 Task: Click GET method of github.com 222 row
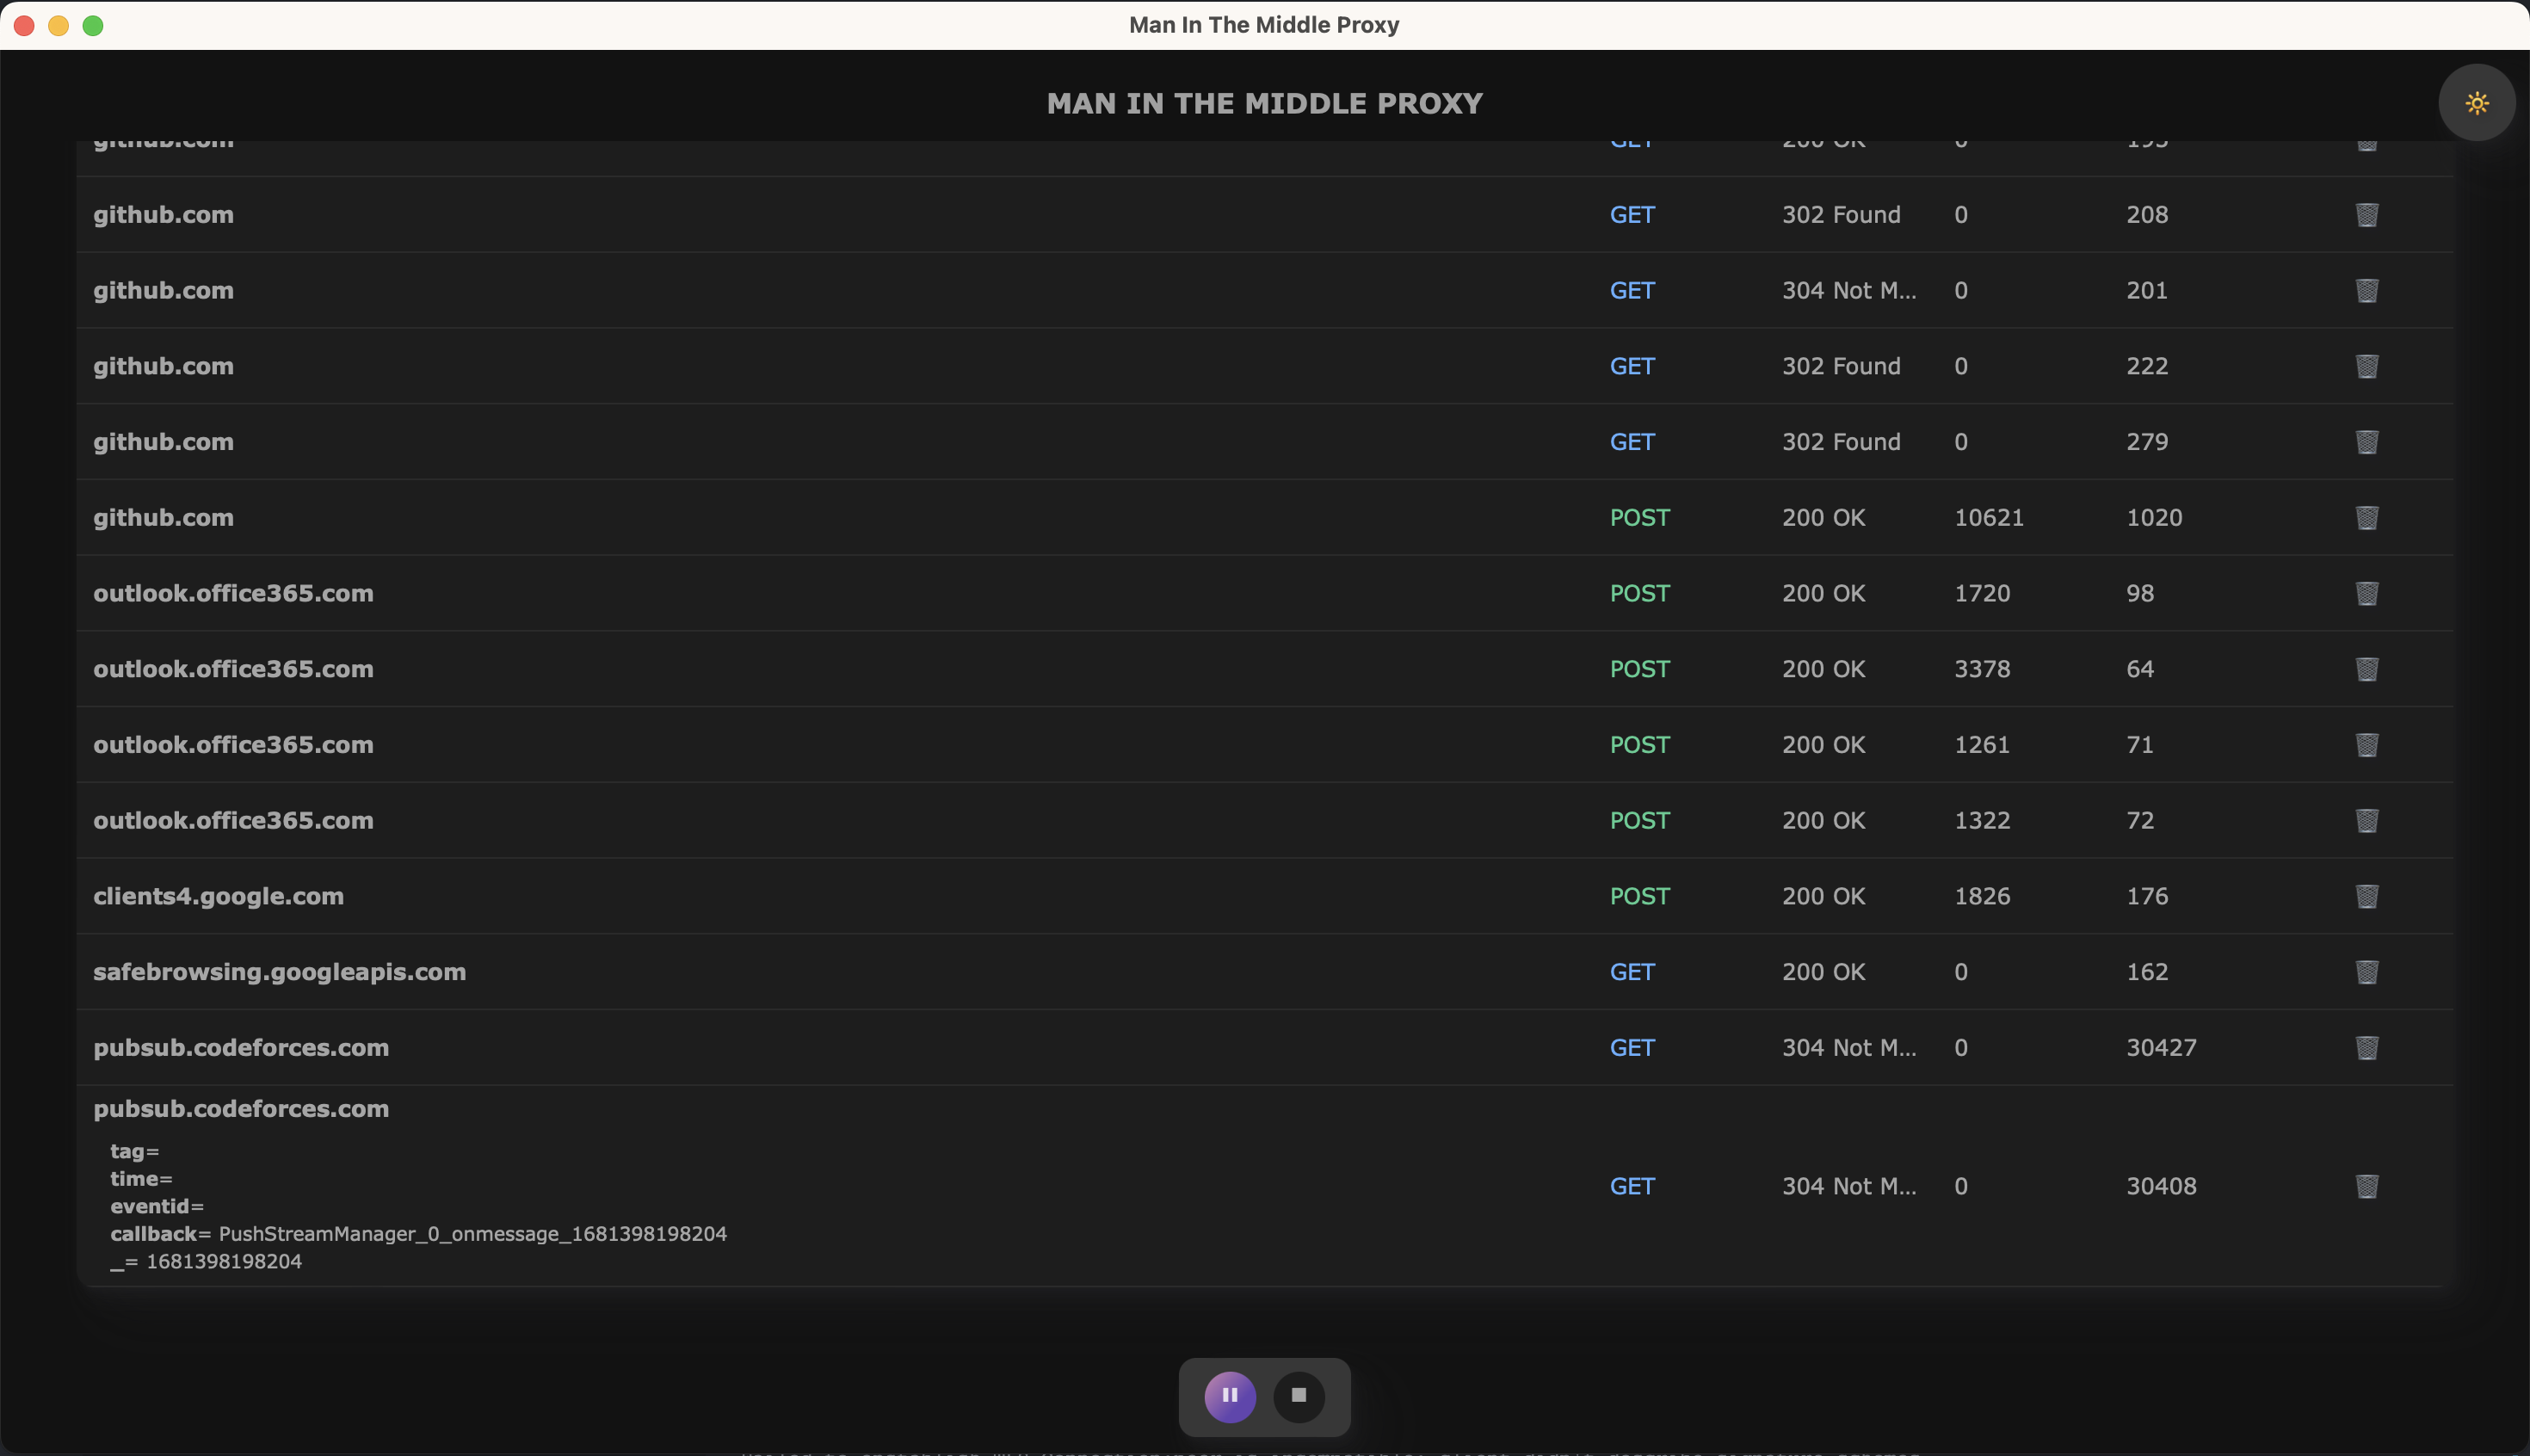tap(1631, 367)
